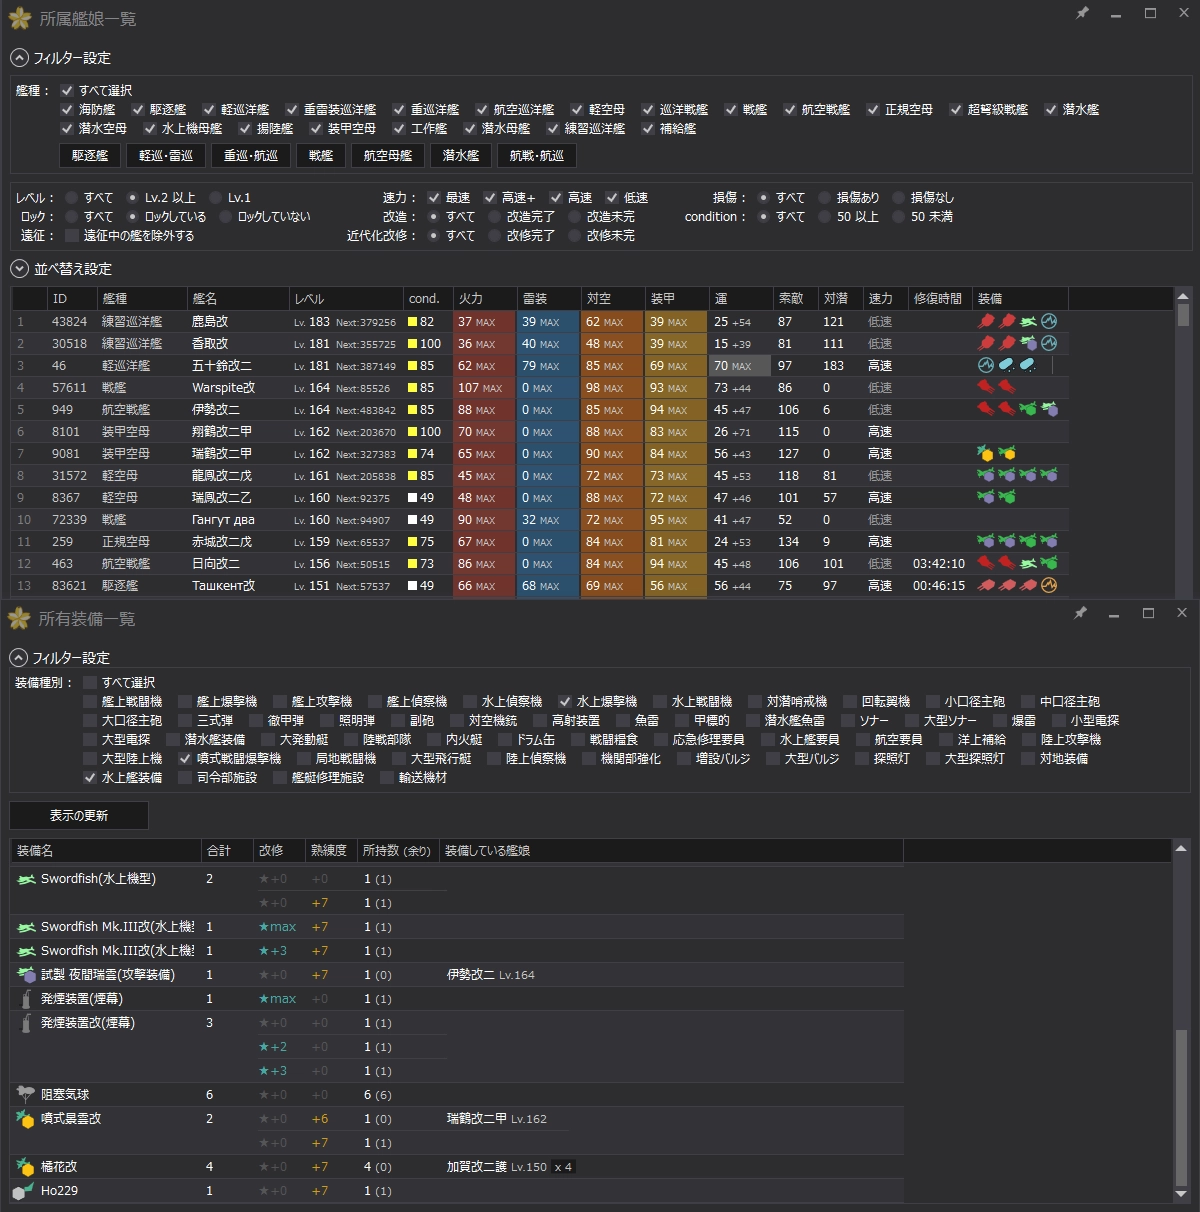The height and width of the screenshot is (1212, 1200).
Task: Select the Lv.1 level radio button
Action: pos(215,198)
